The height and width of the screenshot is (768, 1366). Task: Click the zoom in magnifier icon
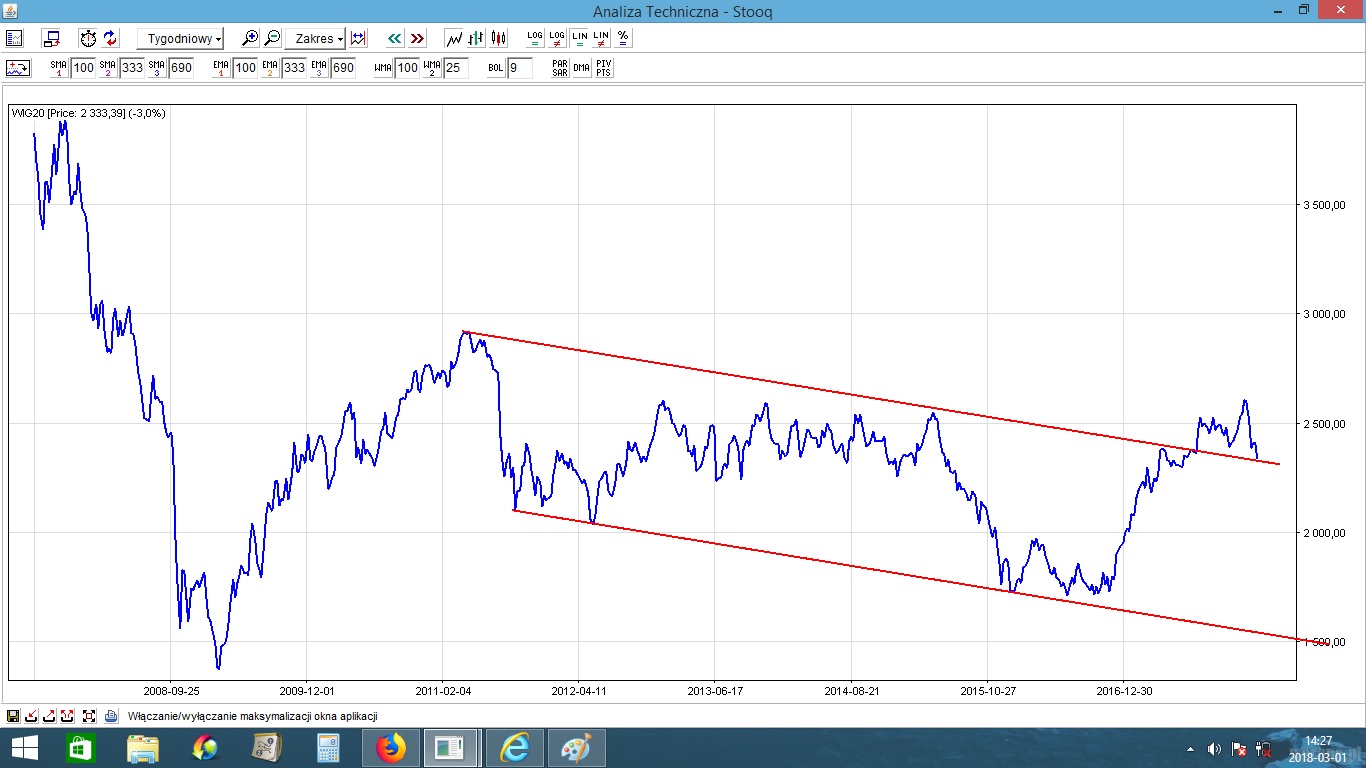pyautogui.click(x=250, y=39)
